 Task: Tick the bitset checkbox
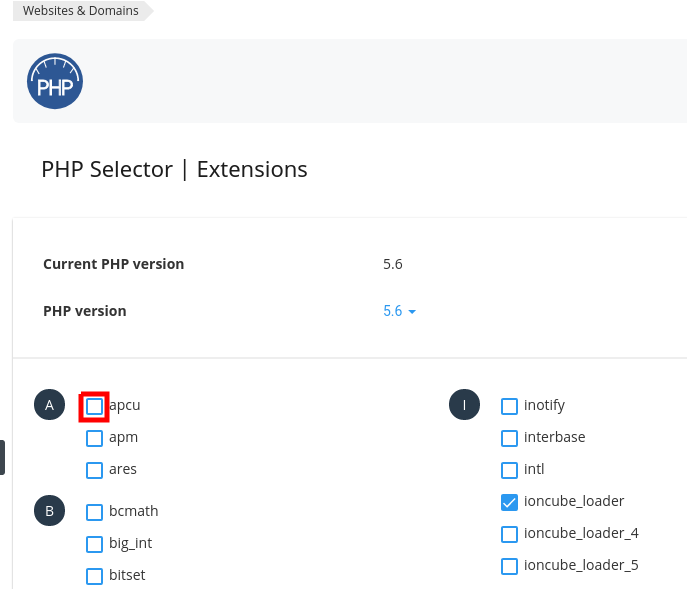click(94, 576)
